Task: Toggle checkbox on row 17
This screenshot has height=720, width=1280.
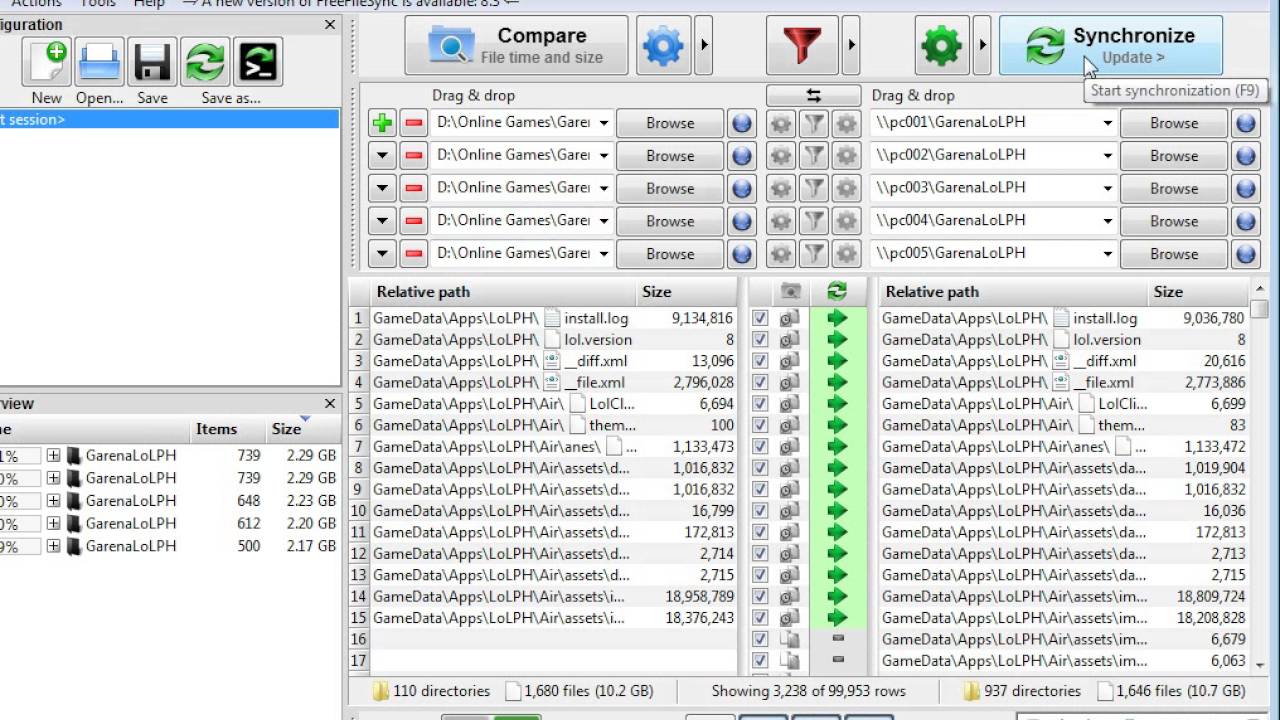Action: pos(760,660)
